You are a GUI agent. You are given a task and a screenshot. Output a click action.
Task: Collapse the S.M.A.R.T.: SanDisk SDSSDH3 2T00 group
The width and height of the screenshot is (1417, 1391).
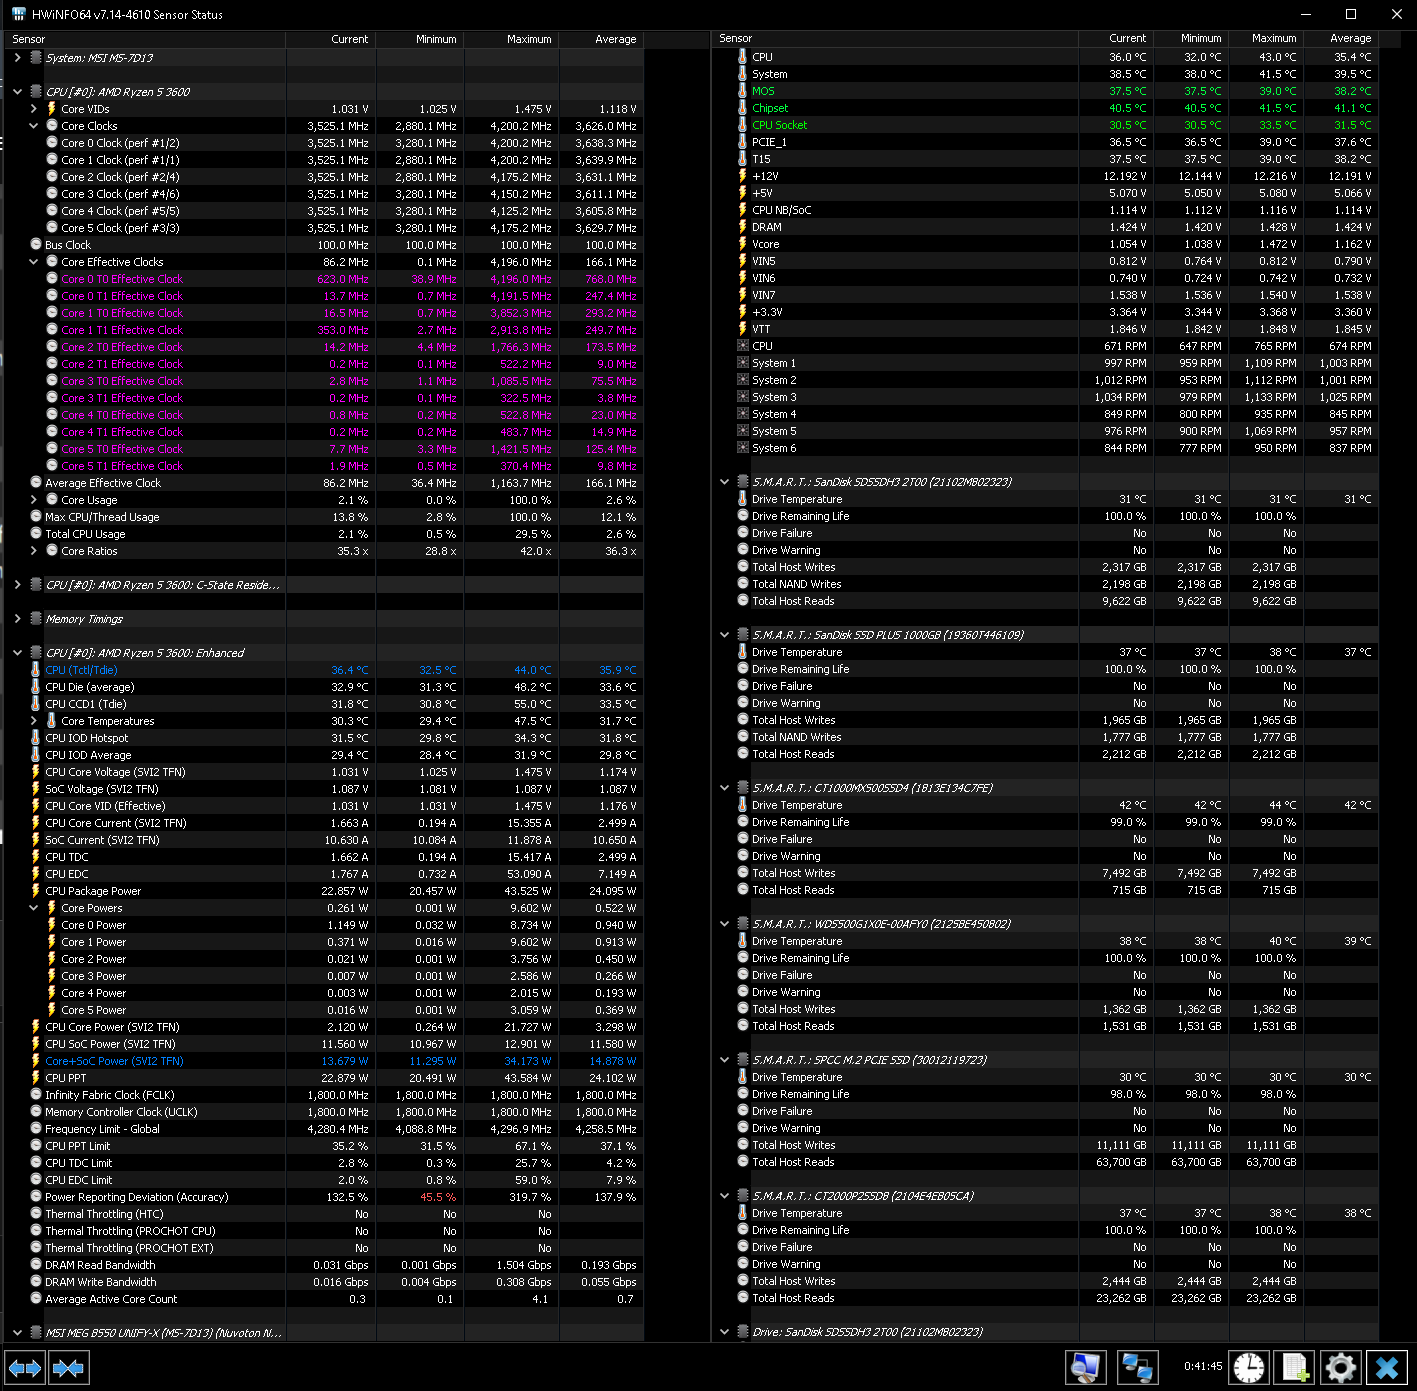[x=725, y=482]
